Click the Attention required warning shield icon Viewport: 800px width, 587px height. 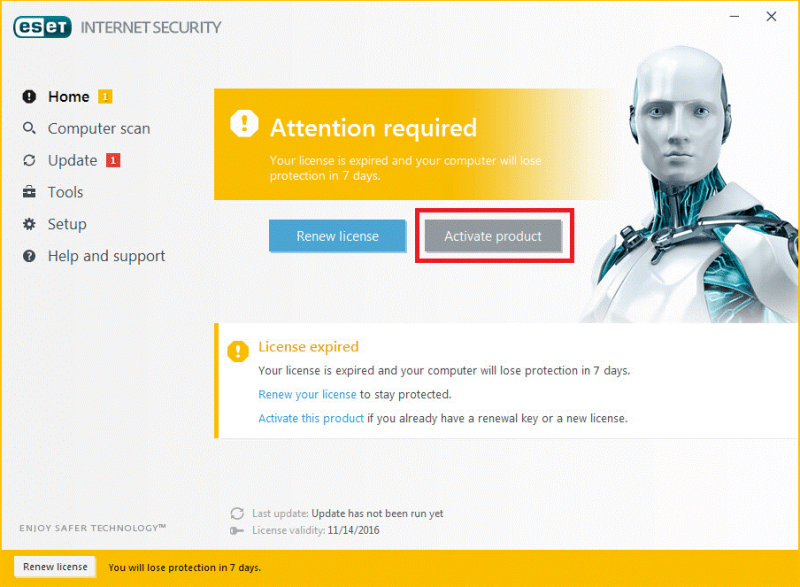coord(244,124)
